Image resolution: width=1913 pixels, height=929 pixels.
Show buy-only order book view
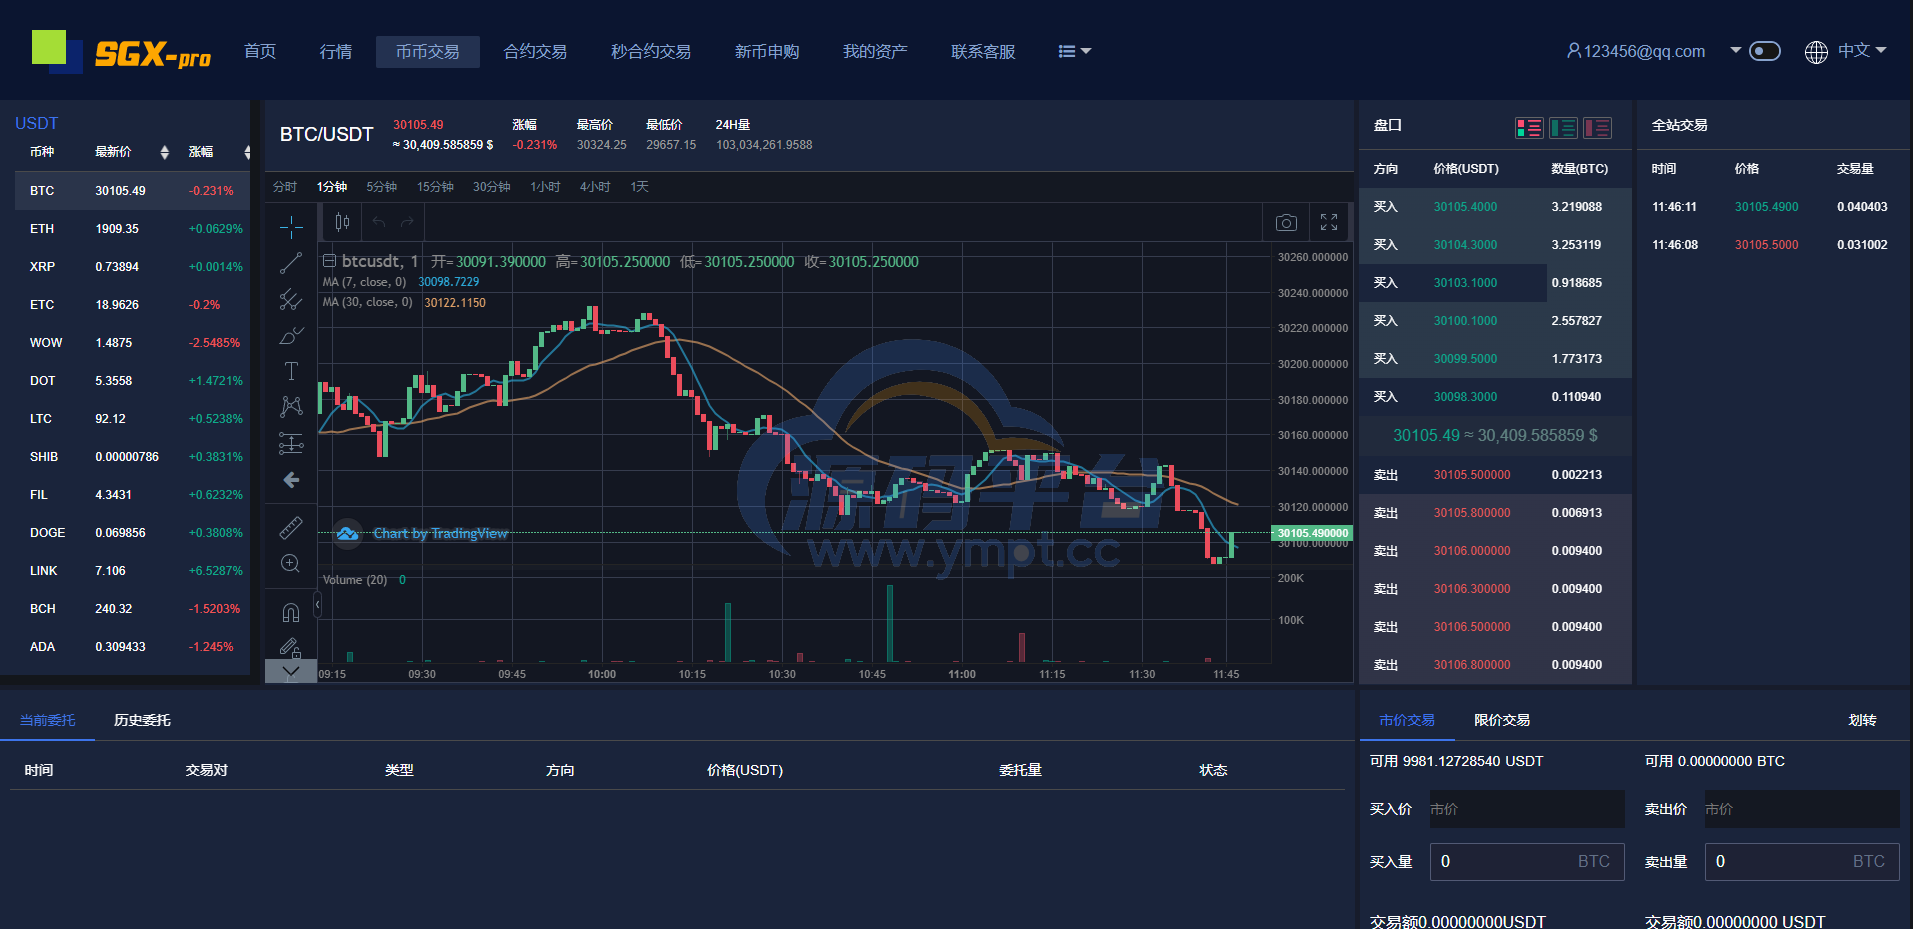point(1563,127)
